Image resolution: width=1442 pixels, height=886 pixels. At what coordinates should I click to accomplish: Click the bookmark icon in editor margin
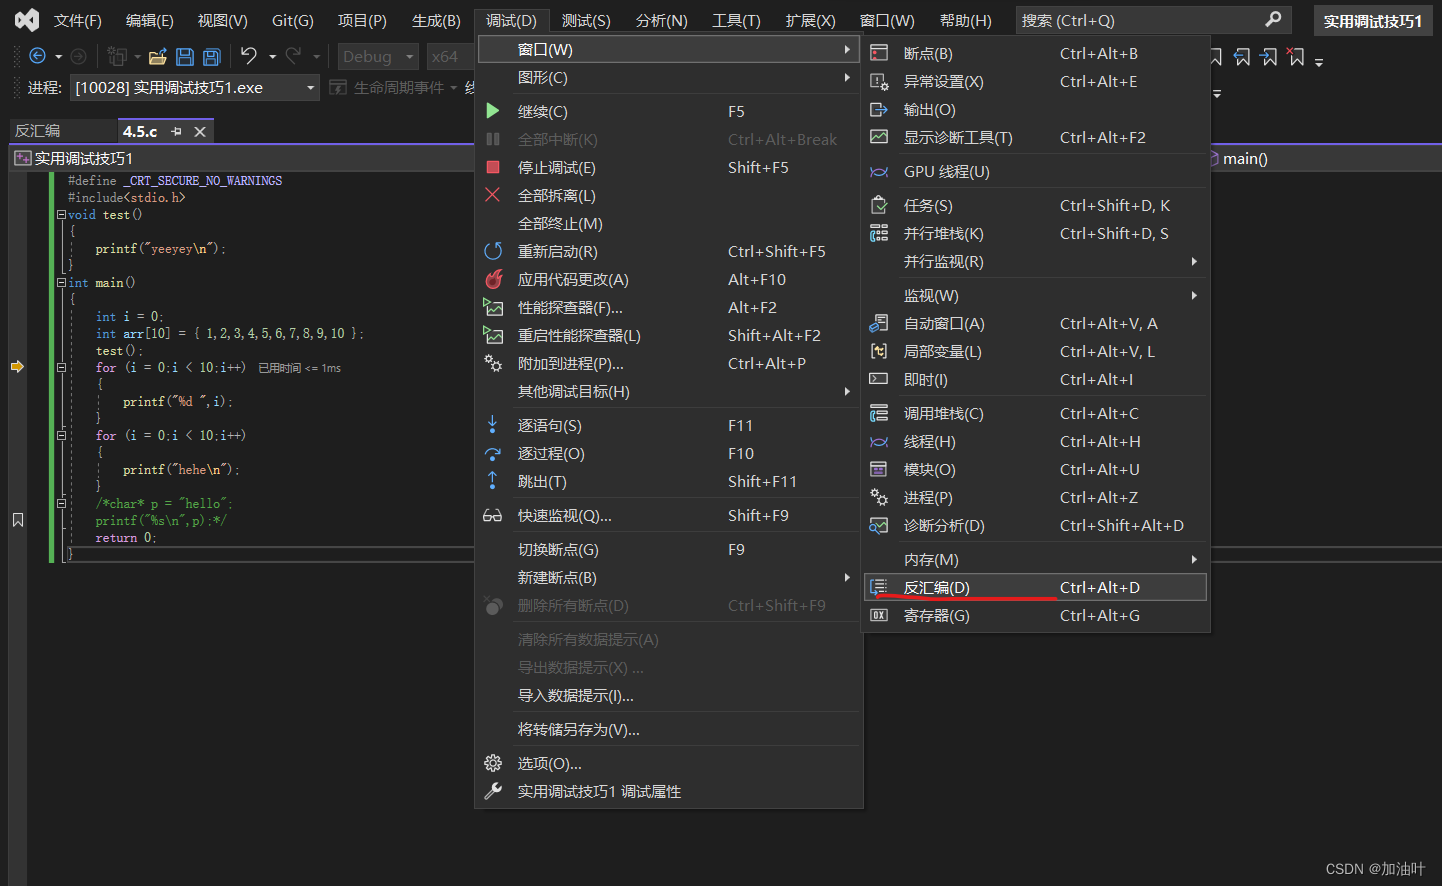pyautogui.click(x=18, y=520)
